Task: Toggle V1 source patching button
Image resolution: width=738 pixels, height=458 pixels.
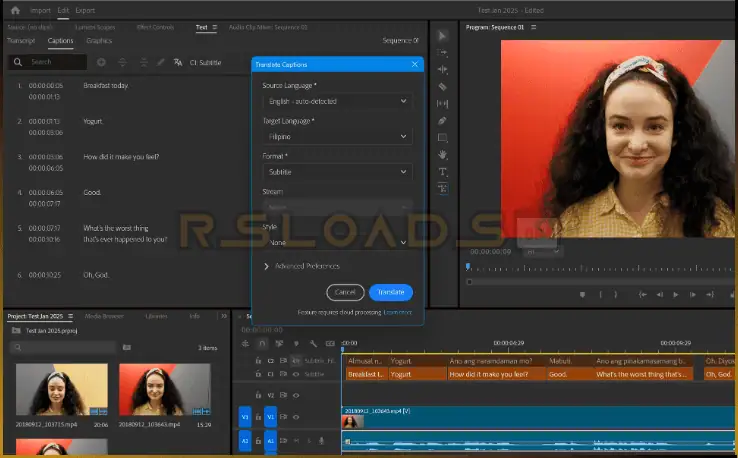Action: point(245,417)
